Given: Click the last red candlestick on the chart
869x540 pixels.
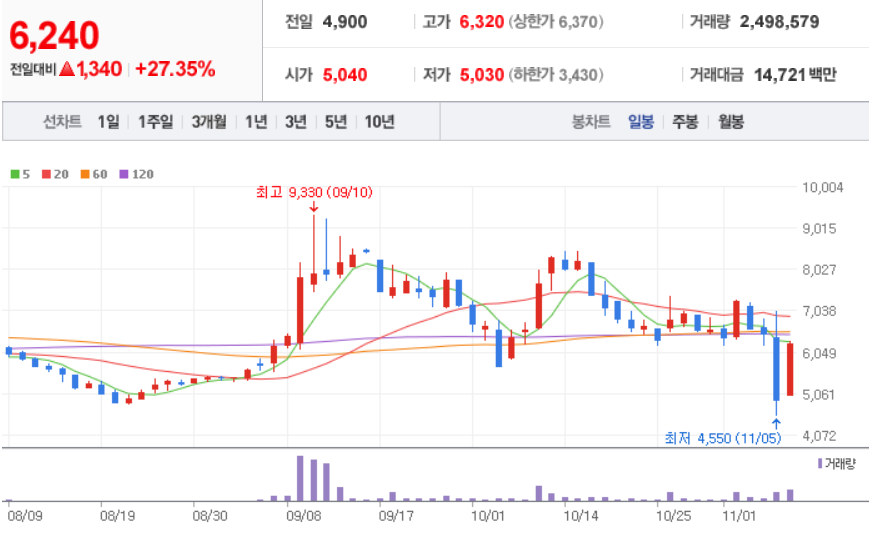Looking at the screenshot, I should point(790,369).
